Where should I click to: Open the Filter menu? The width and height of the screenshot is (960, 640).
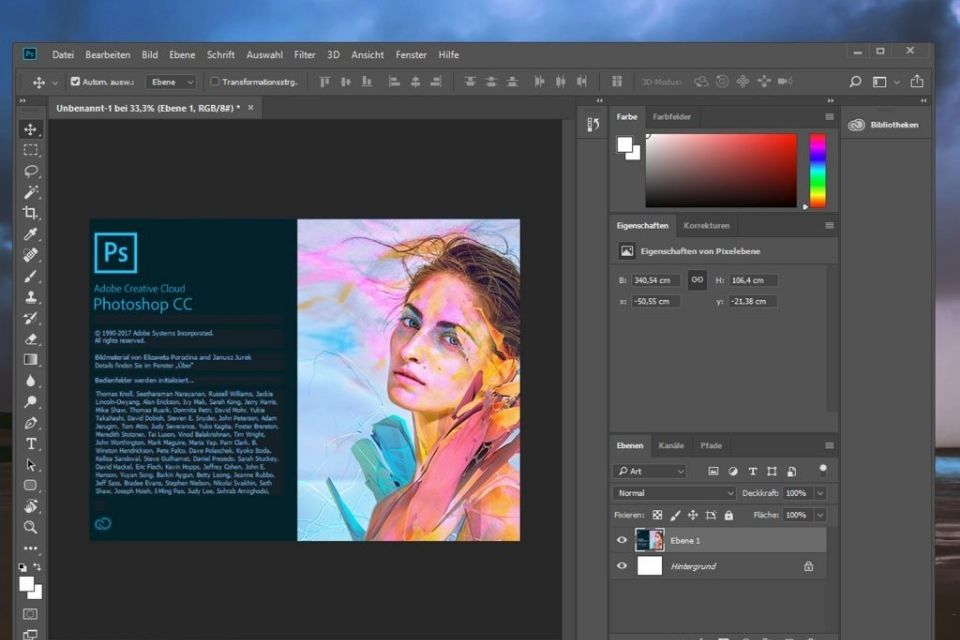304,55
